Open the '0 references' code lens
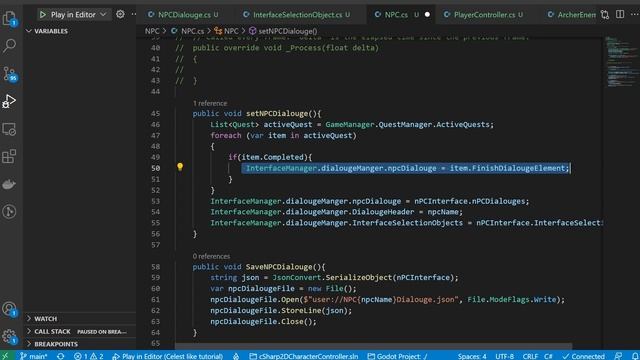 [211, 256]
